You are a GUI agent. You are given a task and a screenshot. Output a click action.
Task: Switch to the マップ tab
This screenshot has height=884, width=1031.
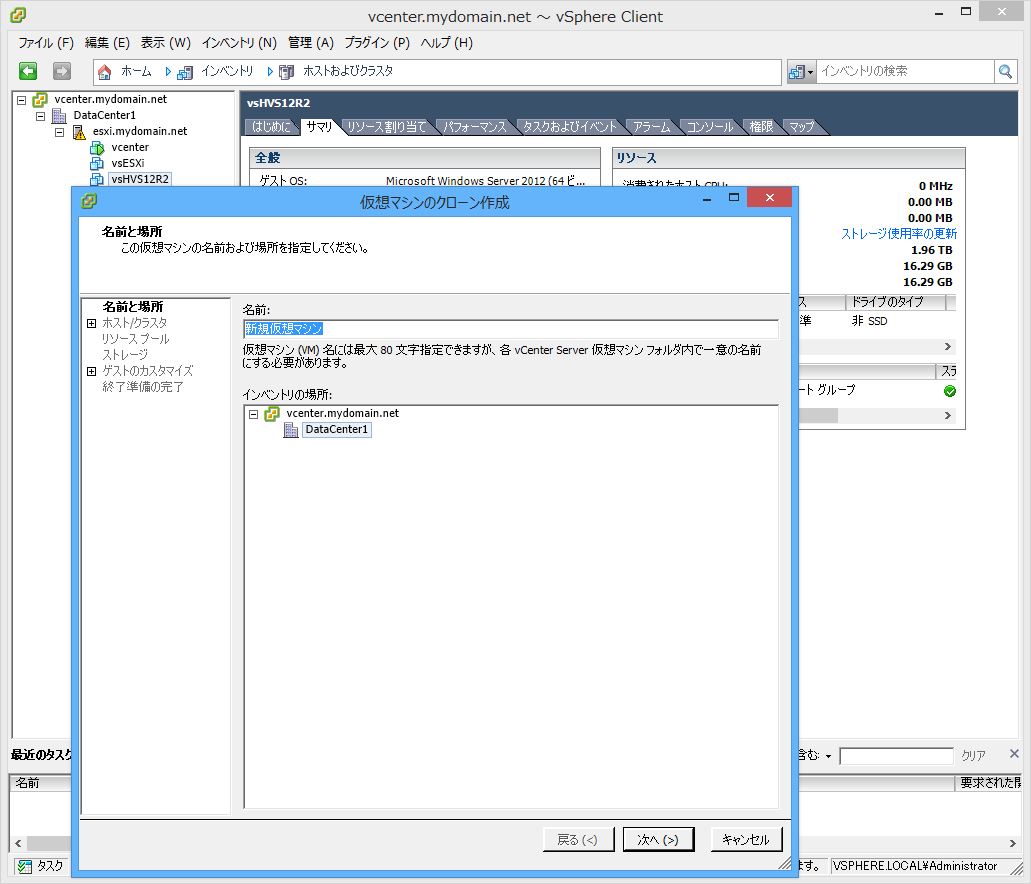coord(801,127)
